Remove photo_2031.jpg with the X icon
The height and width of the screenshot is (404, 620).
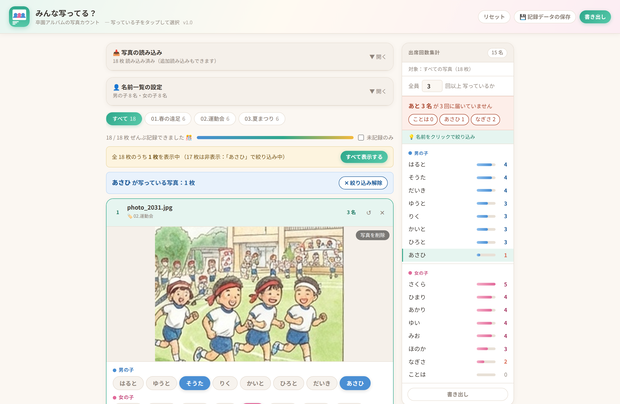point(382,213)
